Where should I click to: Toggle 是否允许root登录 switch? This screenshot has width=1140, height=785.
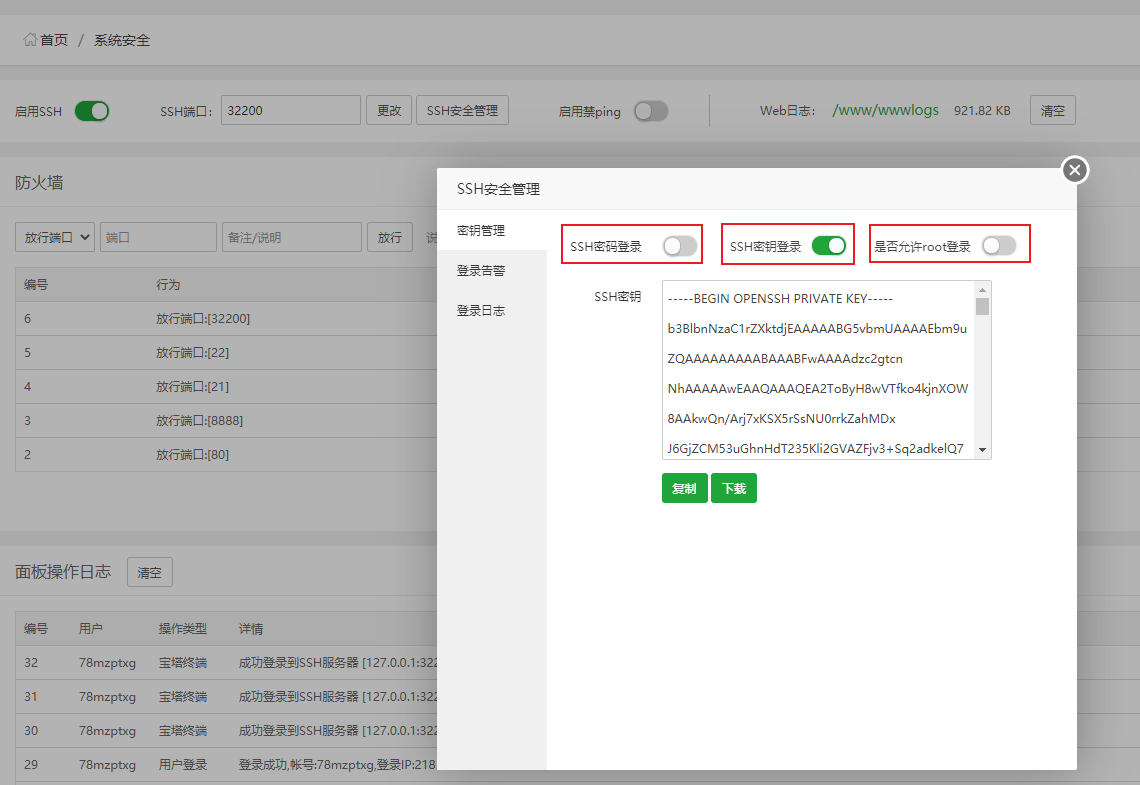[x=999, y=246]
